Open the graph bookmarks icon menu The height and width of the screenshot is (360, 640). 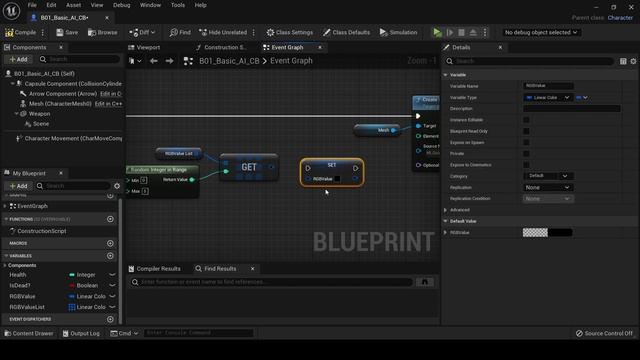(135, 61)
